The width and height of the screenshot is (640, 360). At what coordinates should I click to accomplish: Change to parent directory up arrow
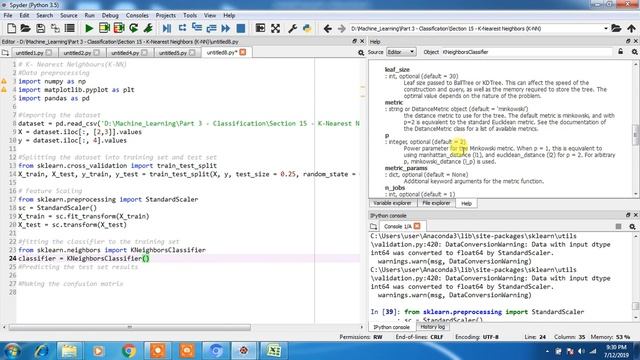point(631,29)
